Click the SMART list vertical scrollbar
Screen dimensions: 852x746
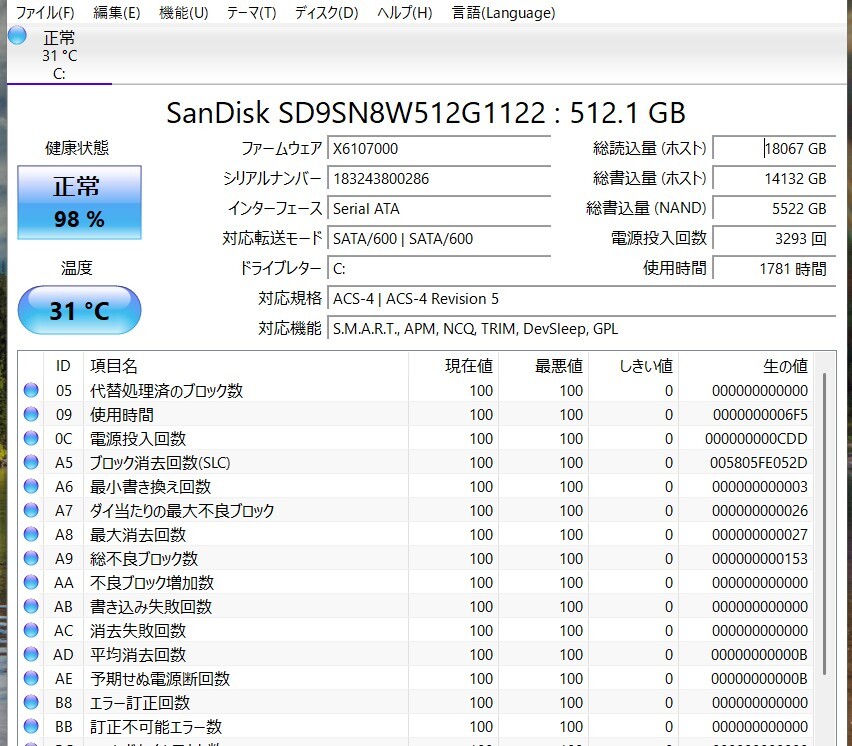pyautogui.click(x=825, y=520)
